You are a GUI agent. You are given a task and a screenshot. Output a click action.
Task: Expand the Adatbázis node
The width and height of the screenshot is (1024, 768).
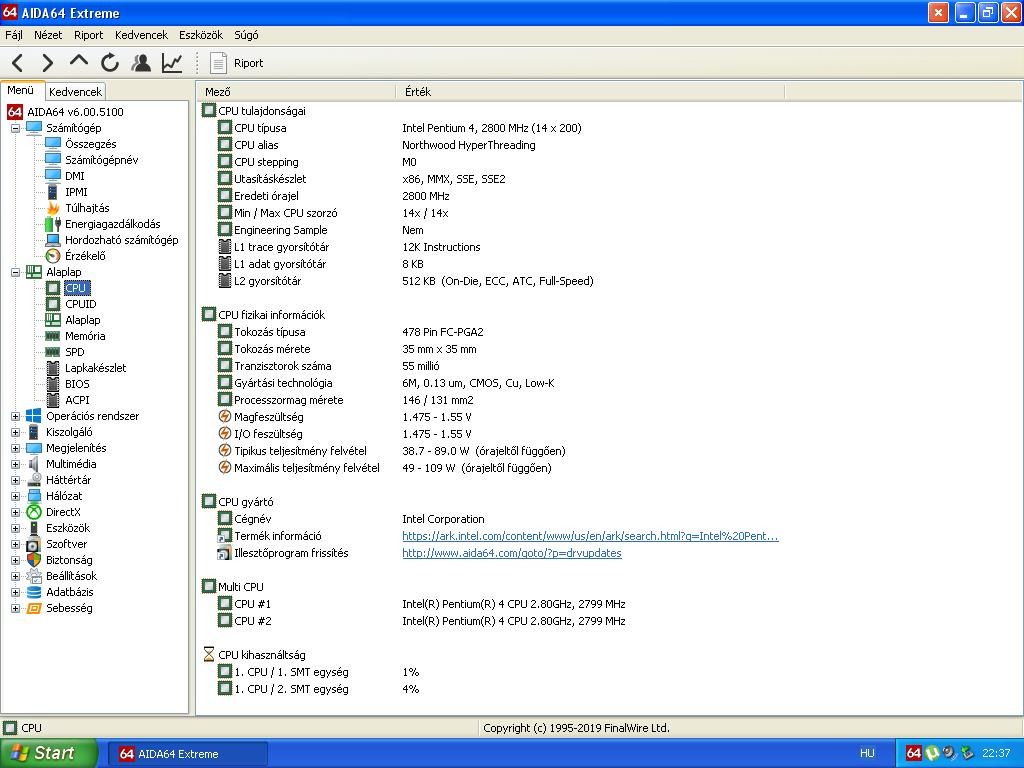coord(15,592)
